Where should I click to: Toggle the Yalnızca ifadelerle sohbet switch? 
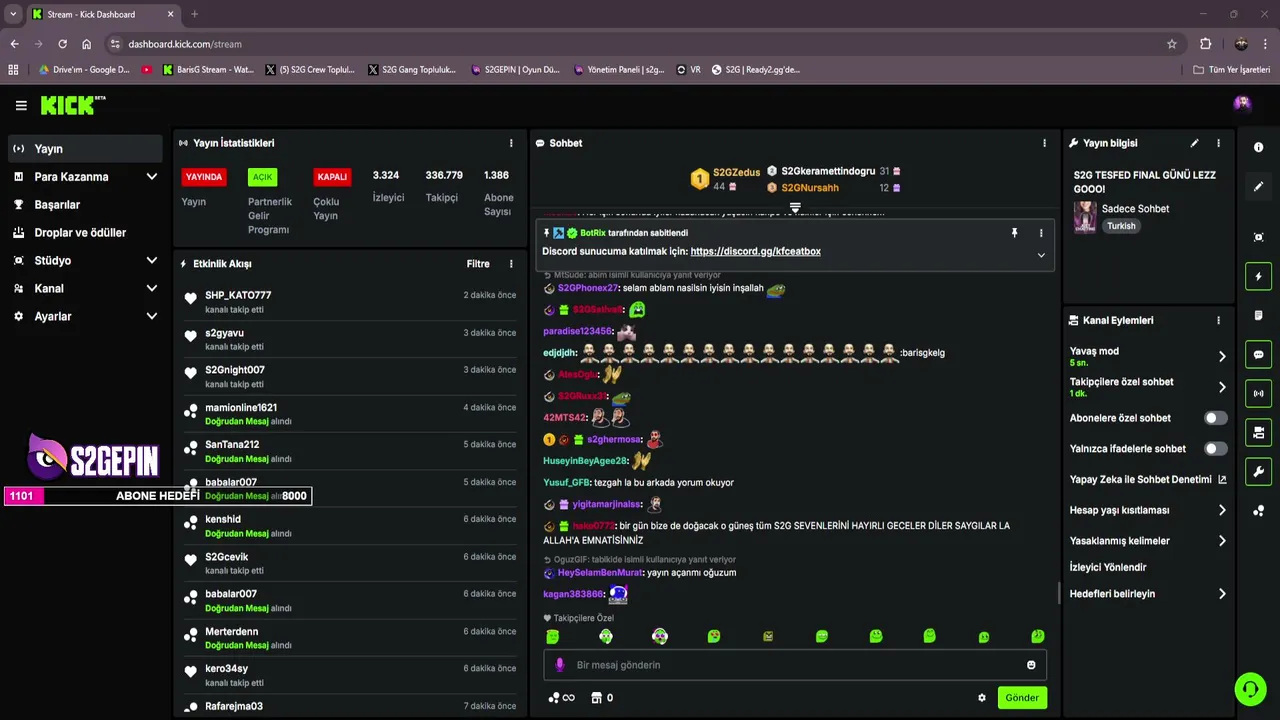[x=1215, y=449]
